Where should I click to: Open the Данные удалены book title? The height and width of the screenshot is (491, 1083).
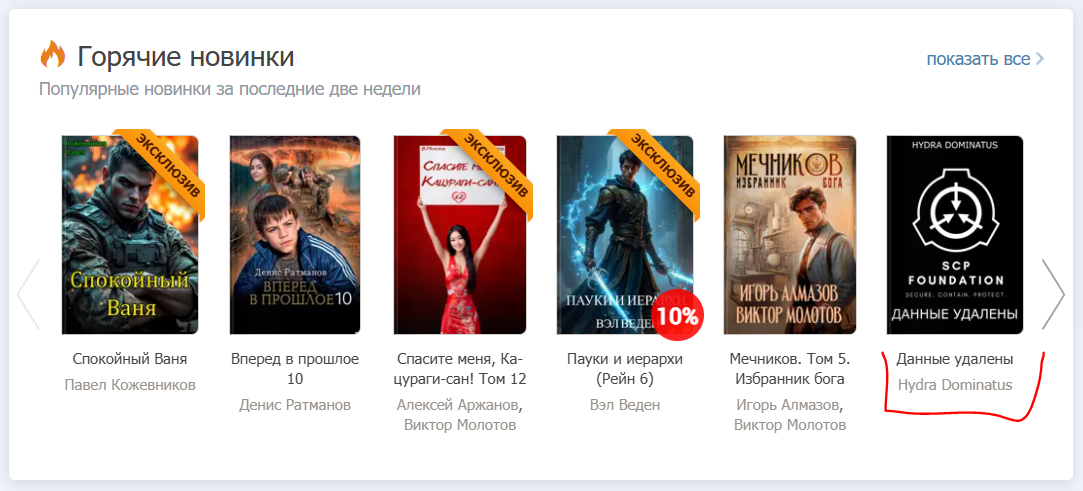tap(955, 359)
